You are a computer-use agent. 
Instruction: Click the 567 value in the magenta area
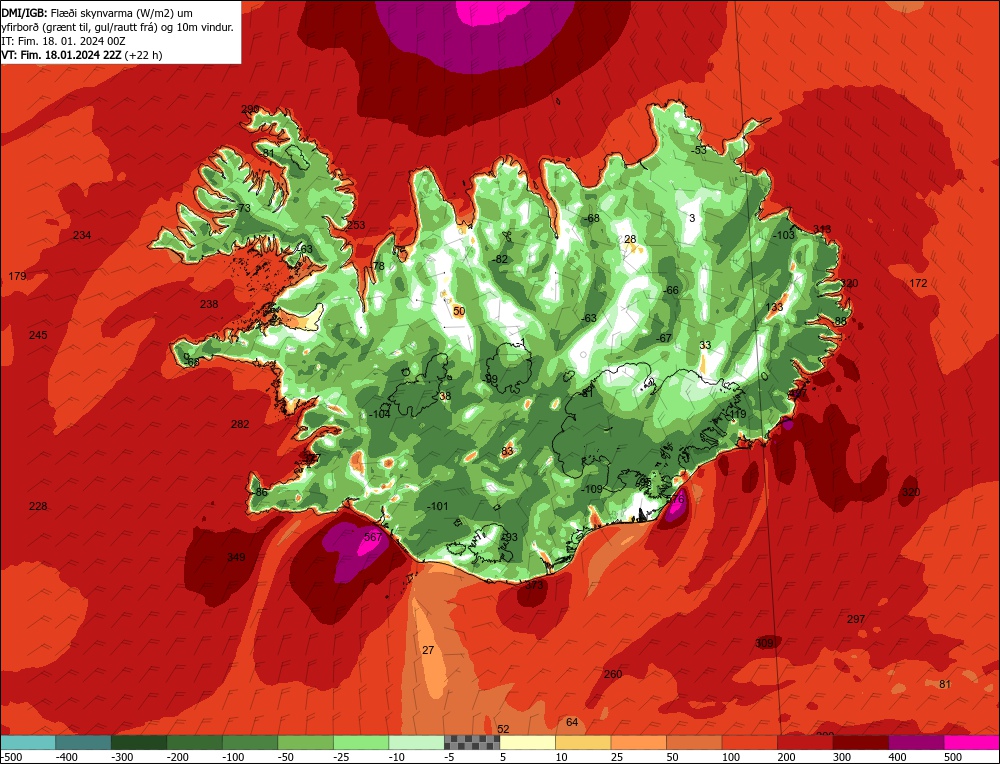pyautogui.click(x=372, y=537)
